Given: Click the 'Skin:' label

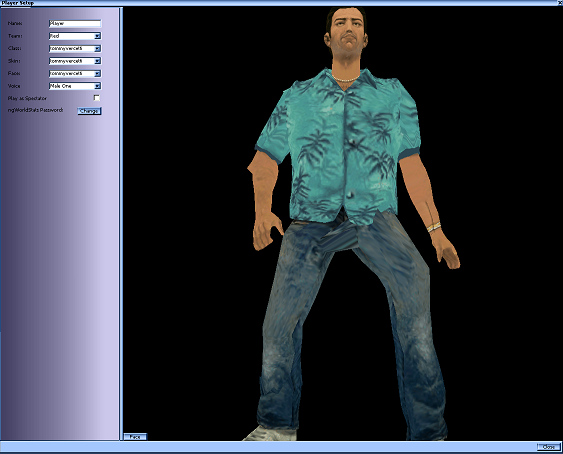Looking at the screenshot, I should (x=14, y=61).
